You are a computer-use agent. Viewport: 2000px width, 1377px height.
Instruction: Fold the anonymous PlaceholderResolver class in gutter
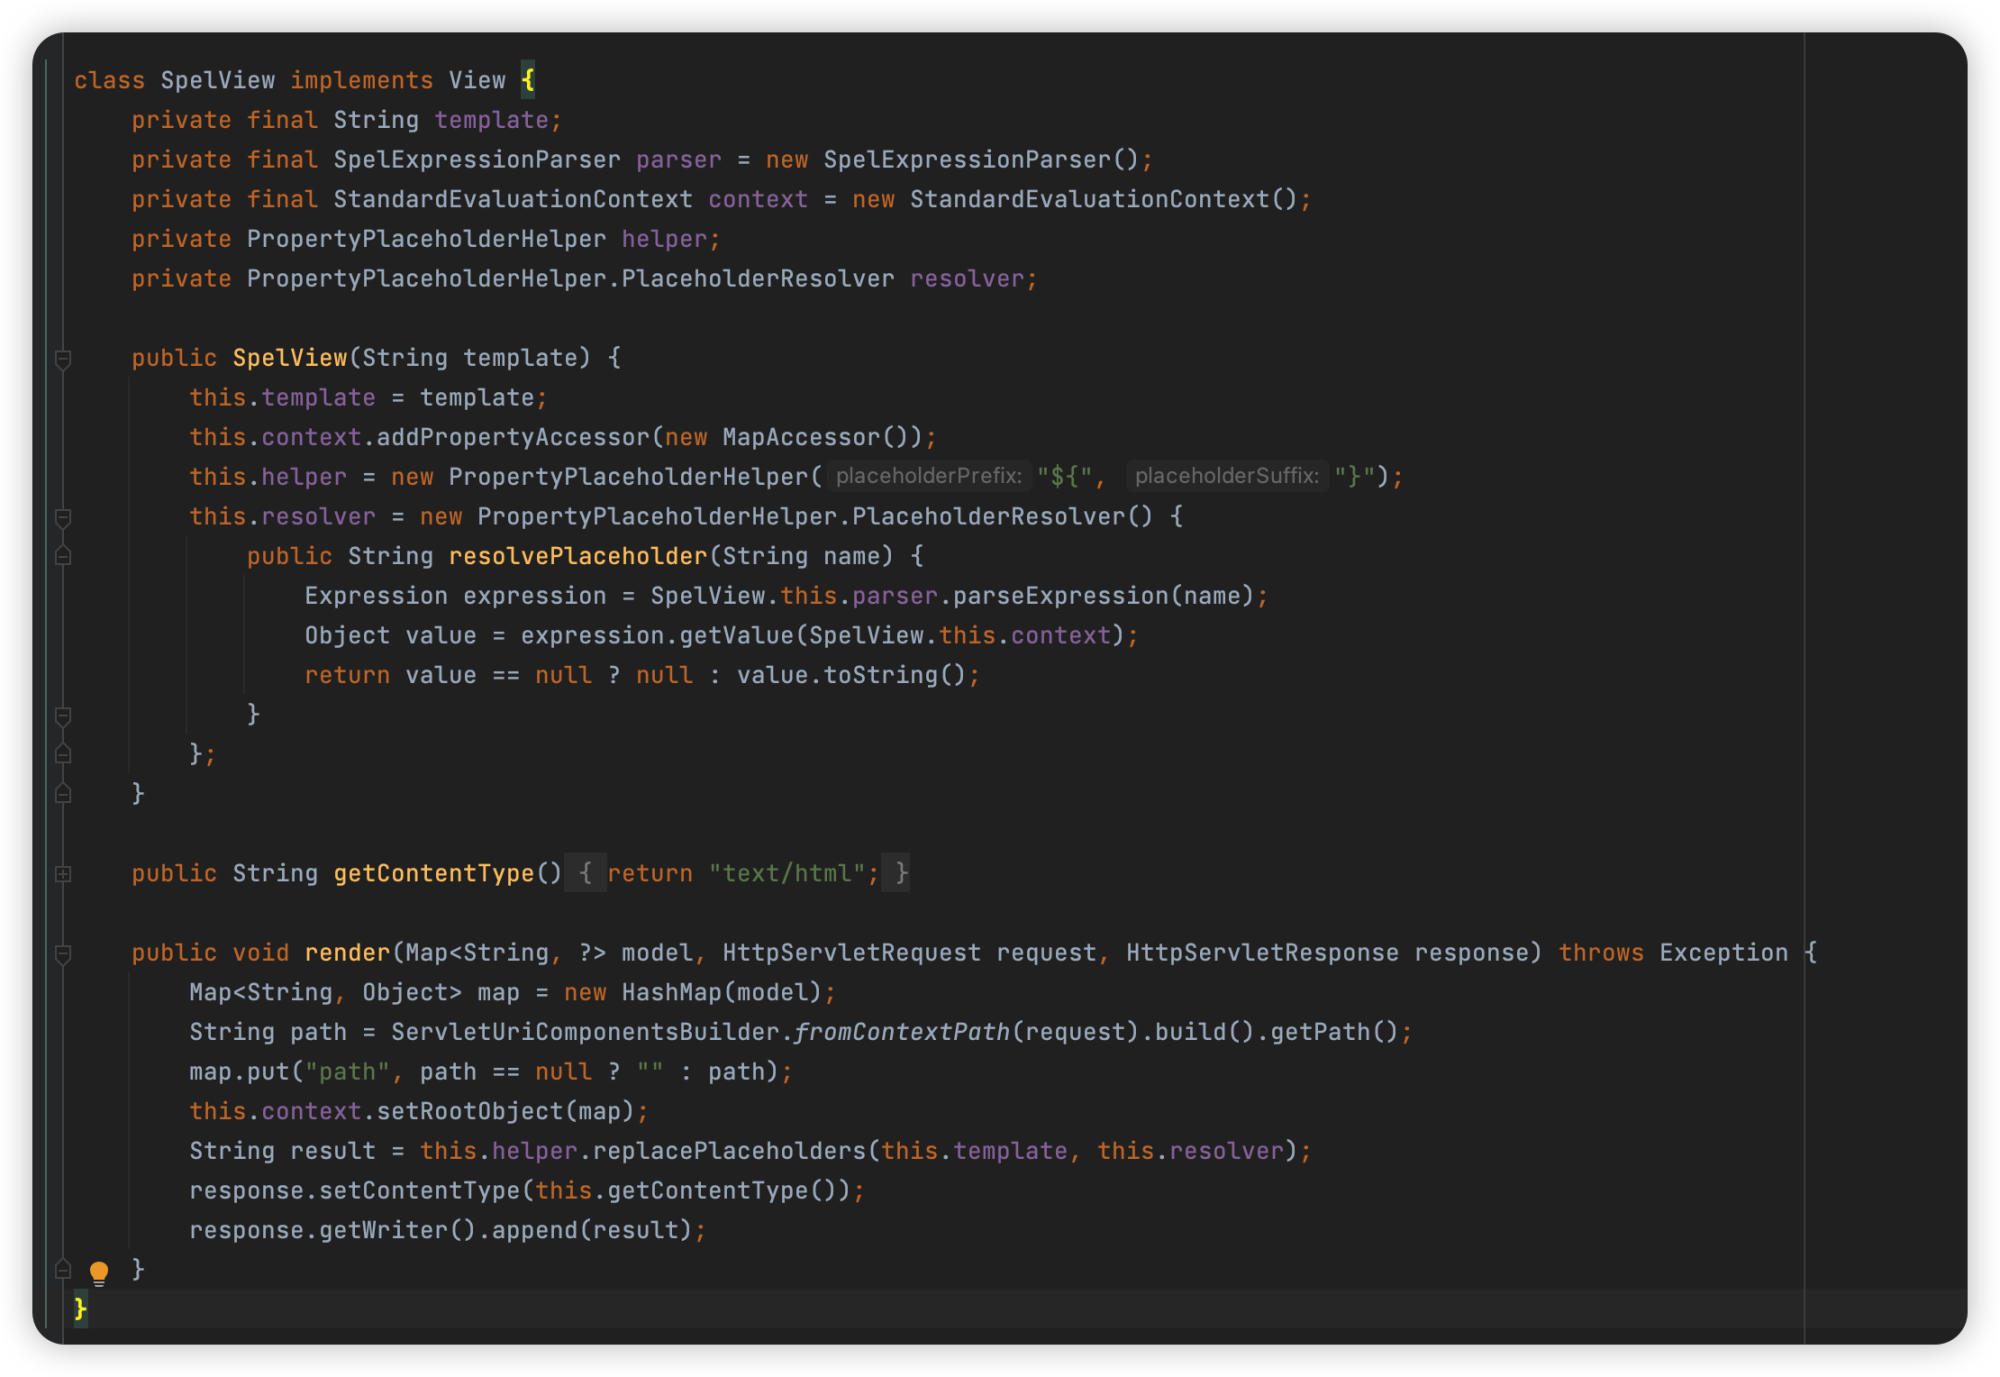coord(63,517)
